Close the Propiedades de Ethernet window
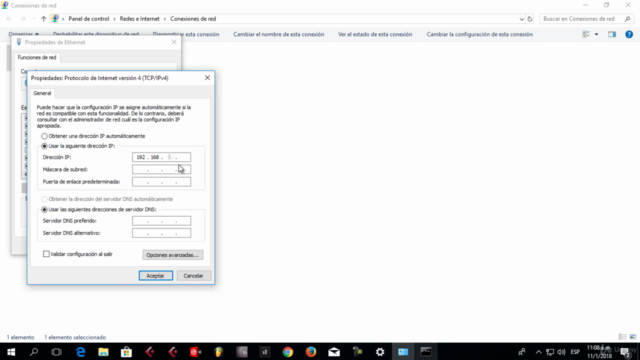 point(174,42)
